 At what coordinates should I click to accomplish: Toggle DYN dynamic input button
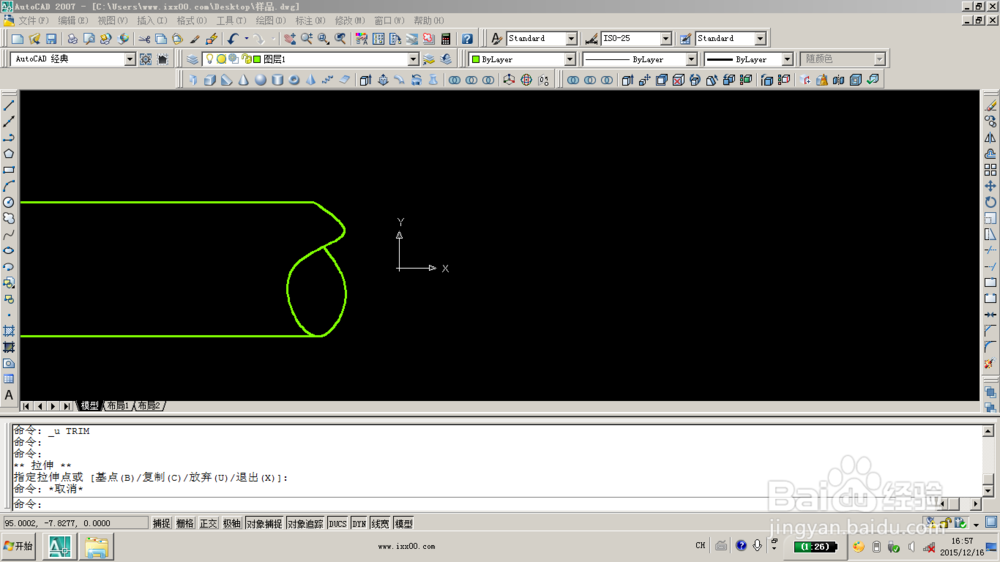click(x=359, y=524)
